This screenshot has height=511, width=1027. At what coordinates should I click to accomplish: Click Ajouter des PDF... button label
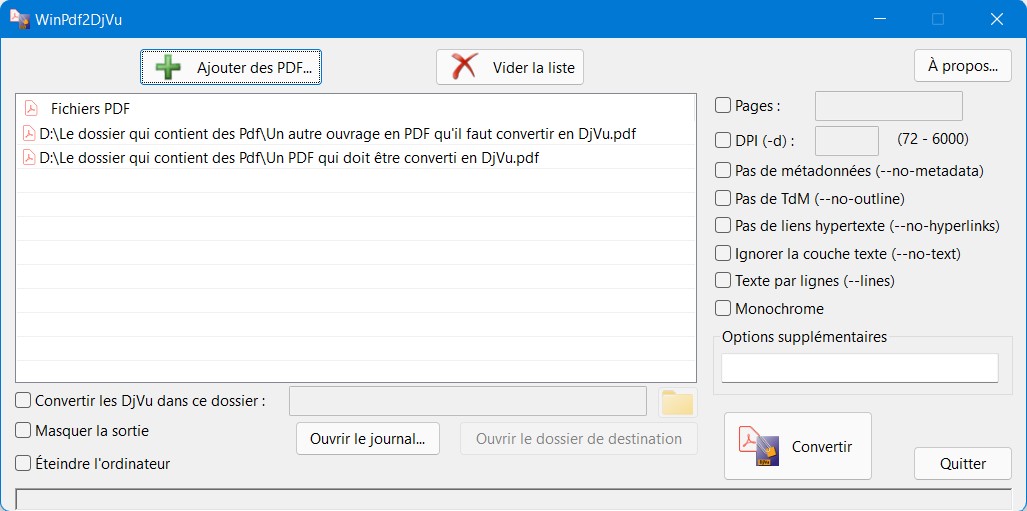[x=254, y=67]
